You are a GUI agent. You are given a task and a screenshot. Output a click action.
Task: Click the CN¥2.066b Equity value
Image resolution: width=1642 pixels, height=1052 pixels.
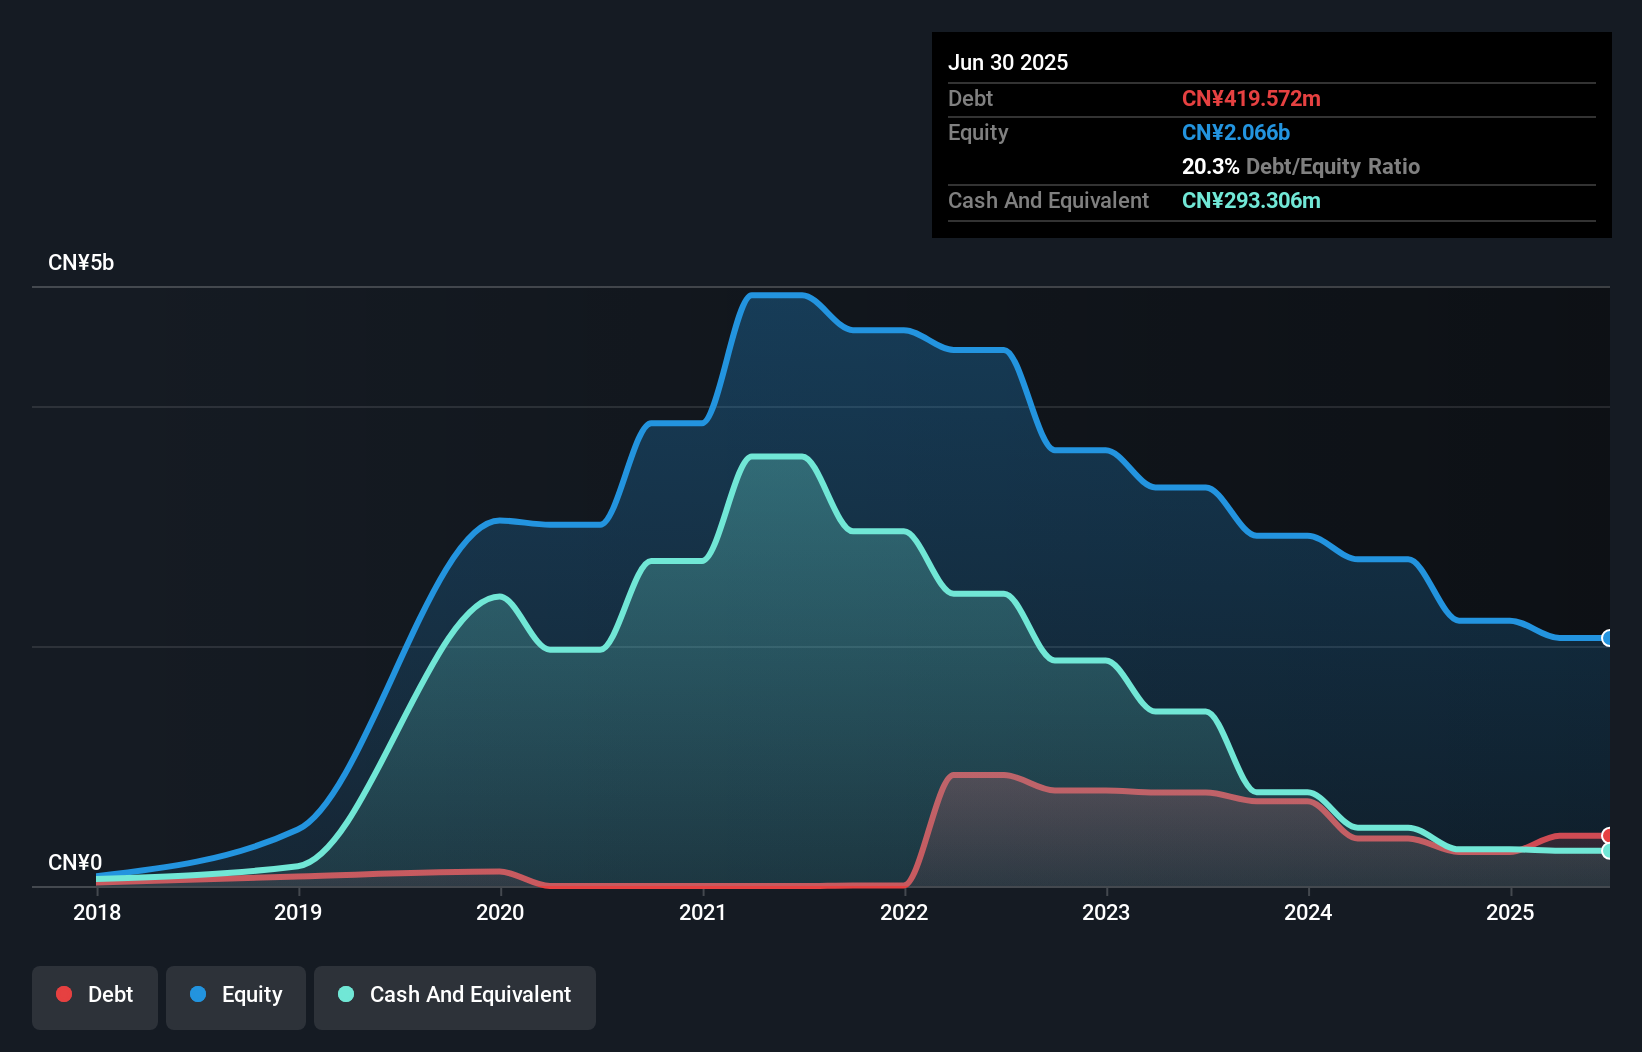point(1236,132)
